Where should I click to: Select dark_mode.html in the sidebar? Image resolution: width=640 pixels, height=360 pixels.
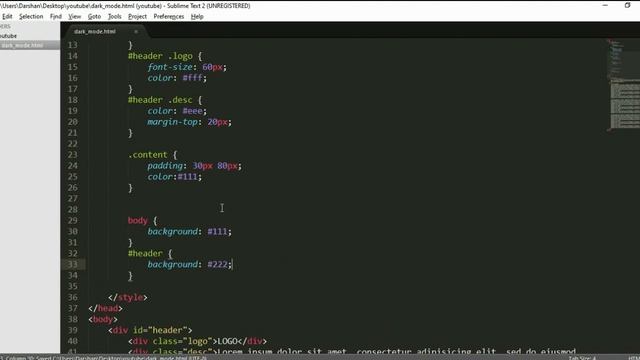[x=22, y=45]
